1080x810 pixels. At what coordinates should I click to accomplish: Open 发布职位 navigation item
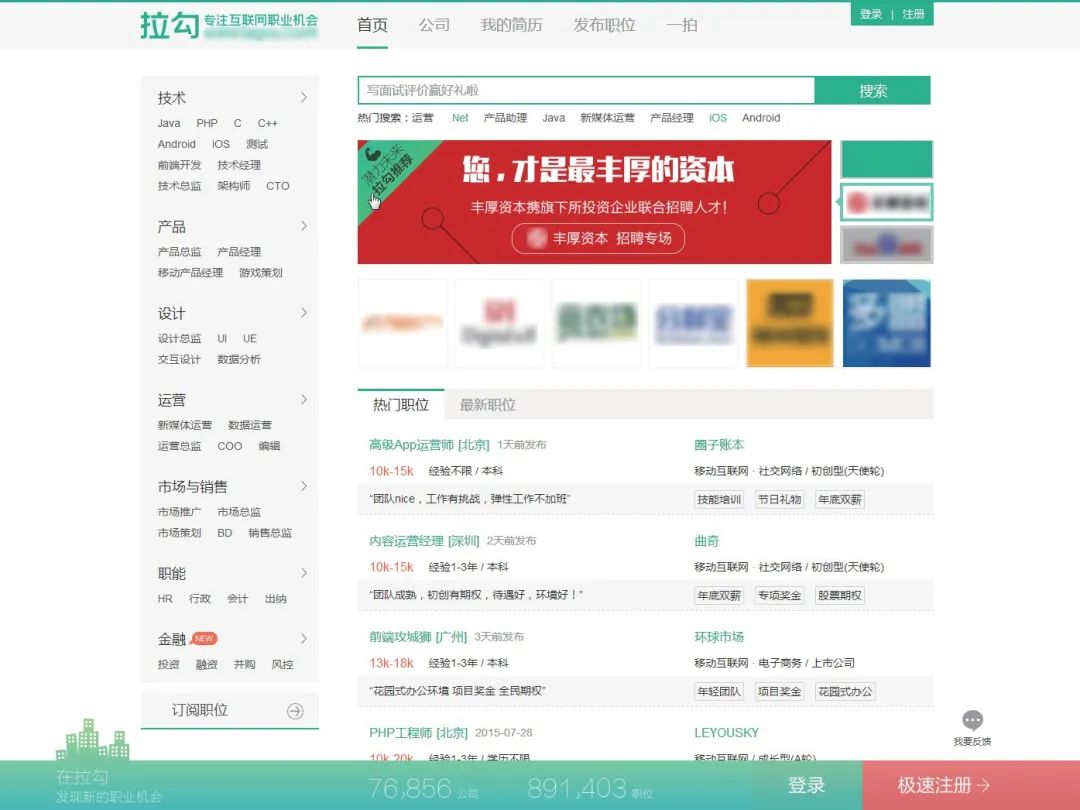604,25
